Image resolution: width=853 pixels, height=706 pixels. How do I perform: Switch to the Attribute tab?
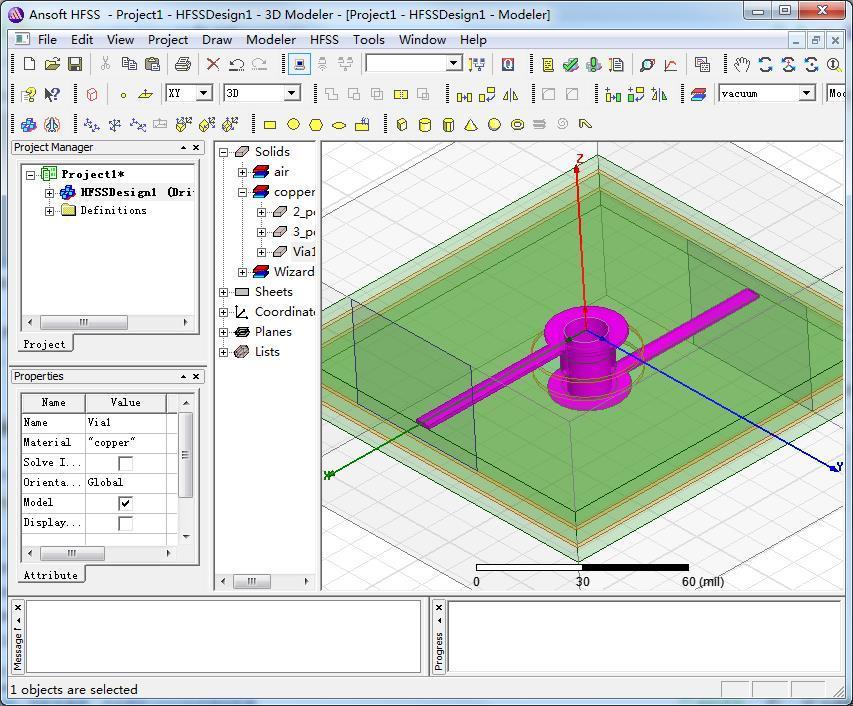tap(51, 575)
